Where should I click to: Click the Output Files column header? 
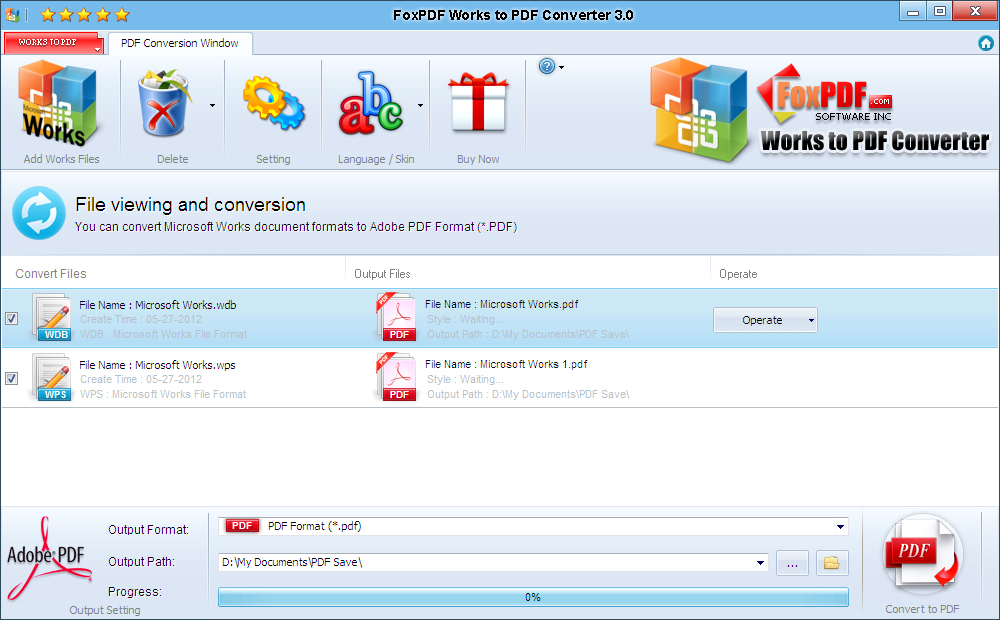point(382,274)
